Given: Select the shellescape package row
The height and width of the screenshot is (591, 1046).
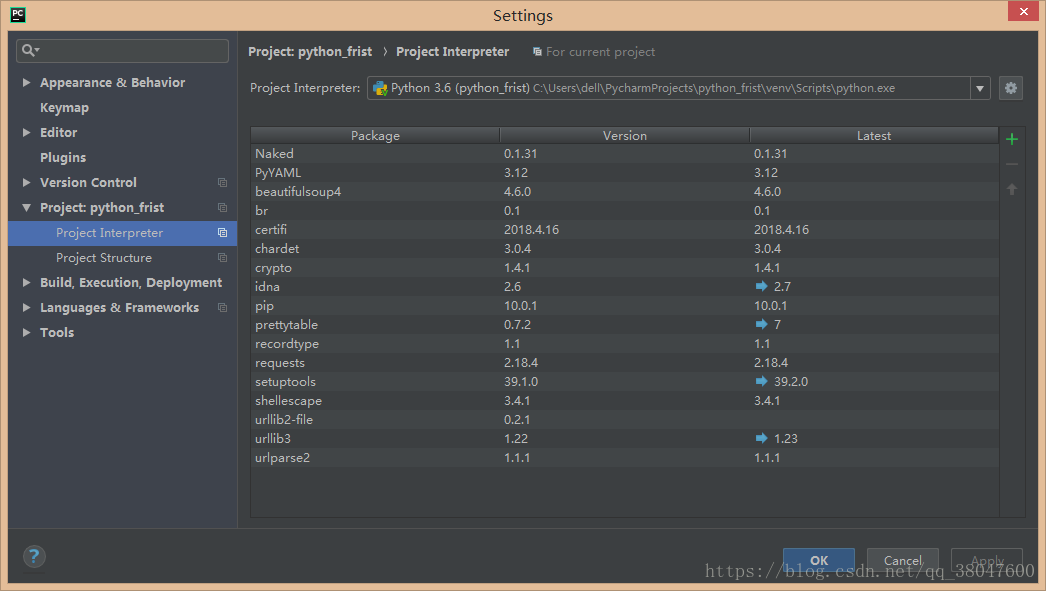Looking at the screenshot, I should click(x=624, y=400).
